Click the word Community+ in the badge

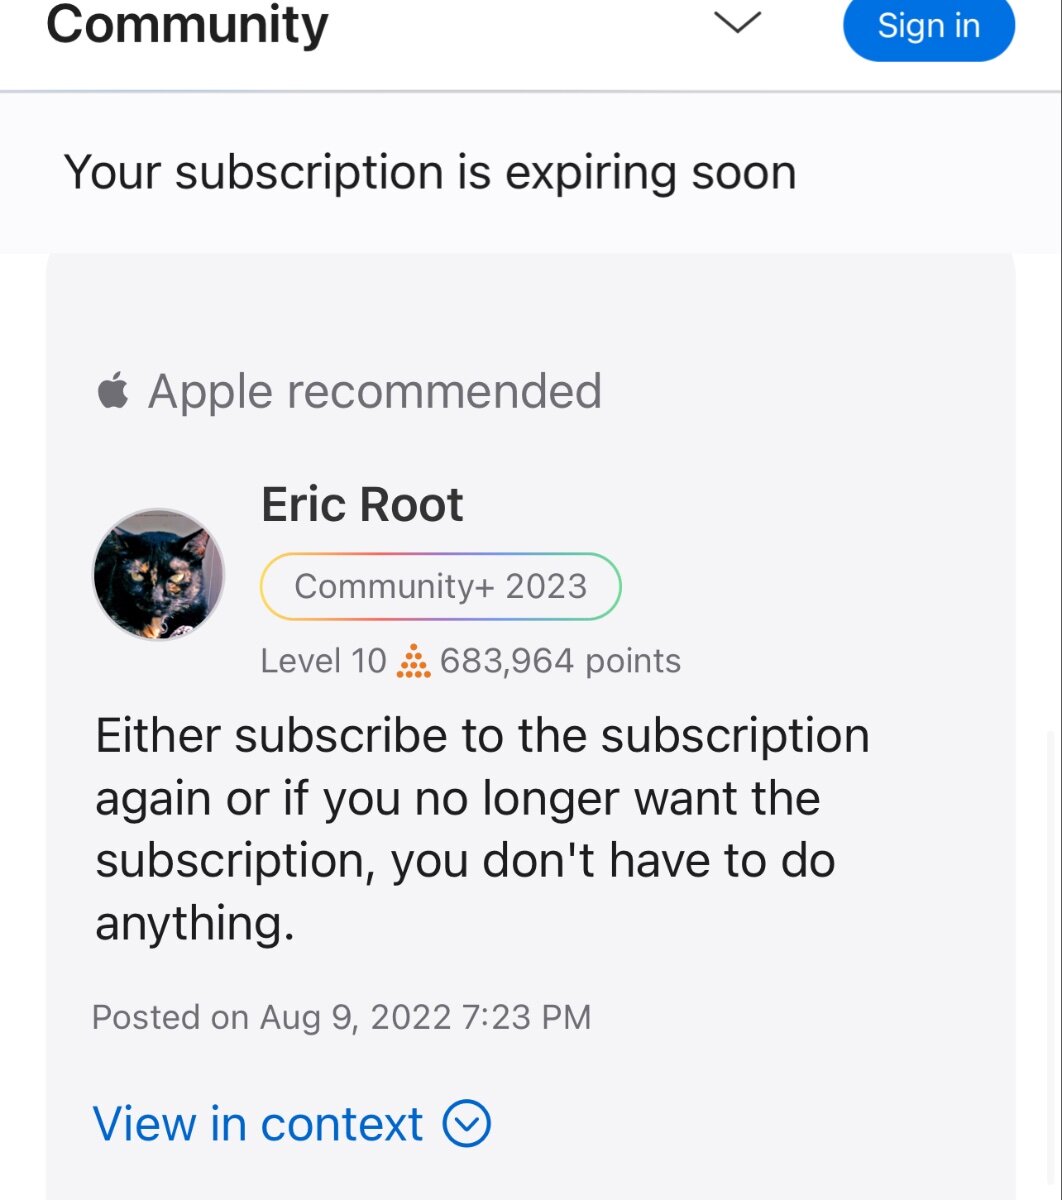coord(394,586)
